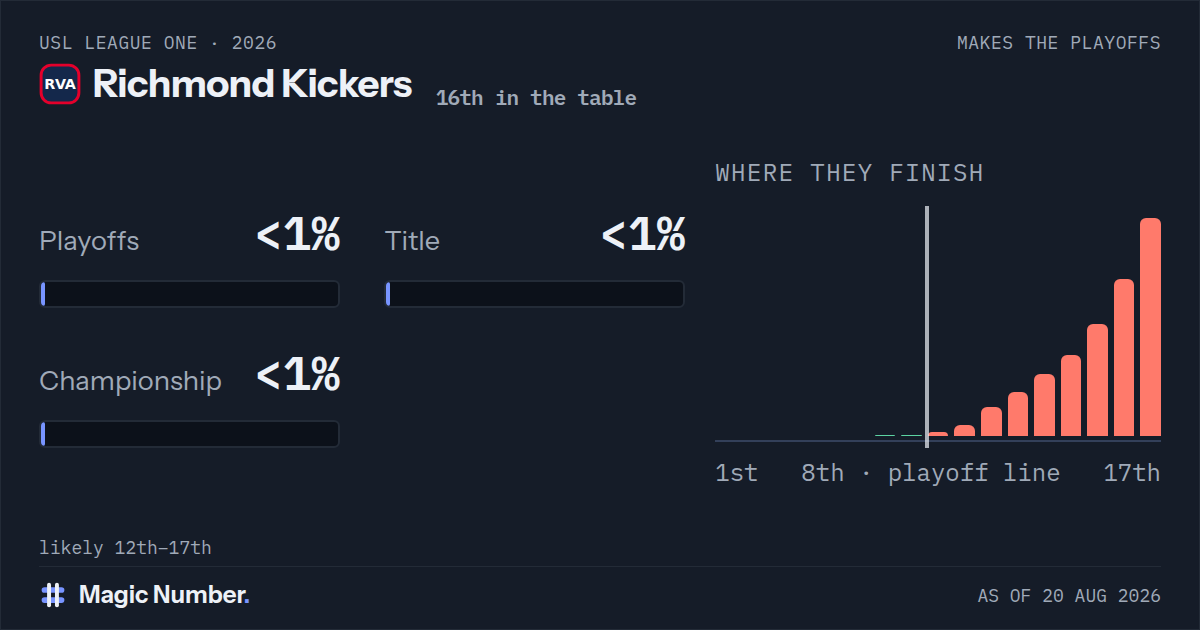This screenshot has height=630, width=1200.
Task: Click the USL League One 2026 label
Action: [x=158, y=43]
